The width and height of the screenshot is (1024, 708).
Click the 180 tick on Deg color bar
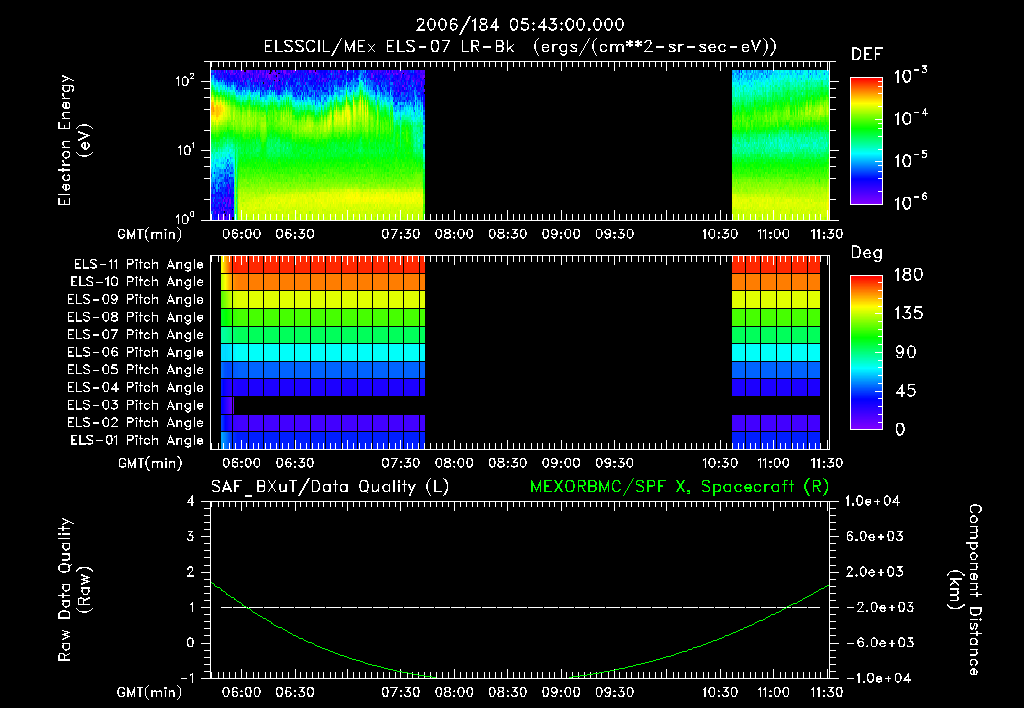[909, 275]
